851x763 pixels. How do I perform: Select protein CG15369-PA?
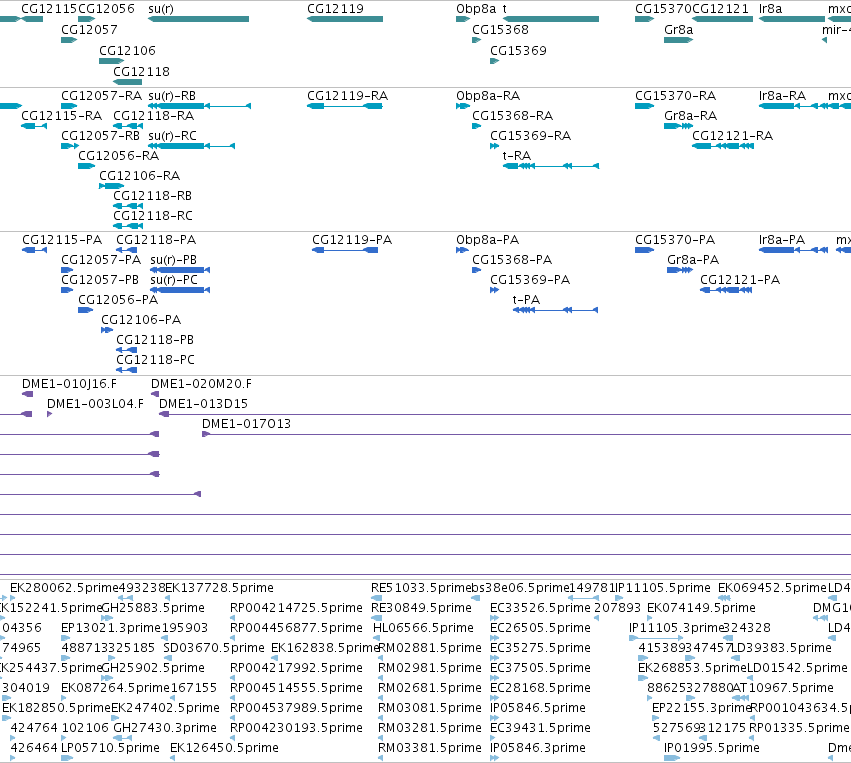coord(530,280)
